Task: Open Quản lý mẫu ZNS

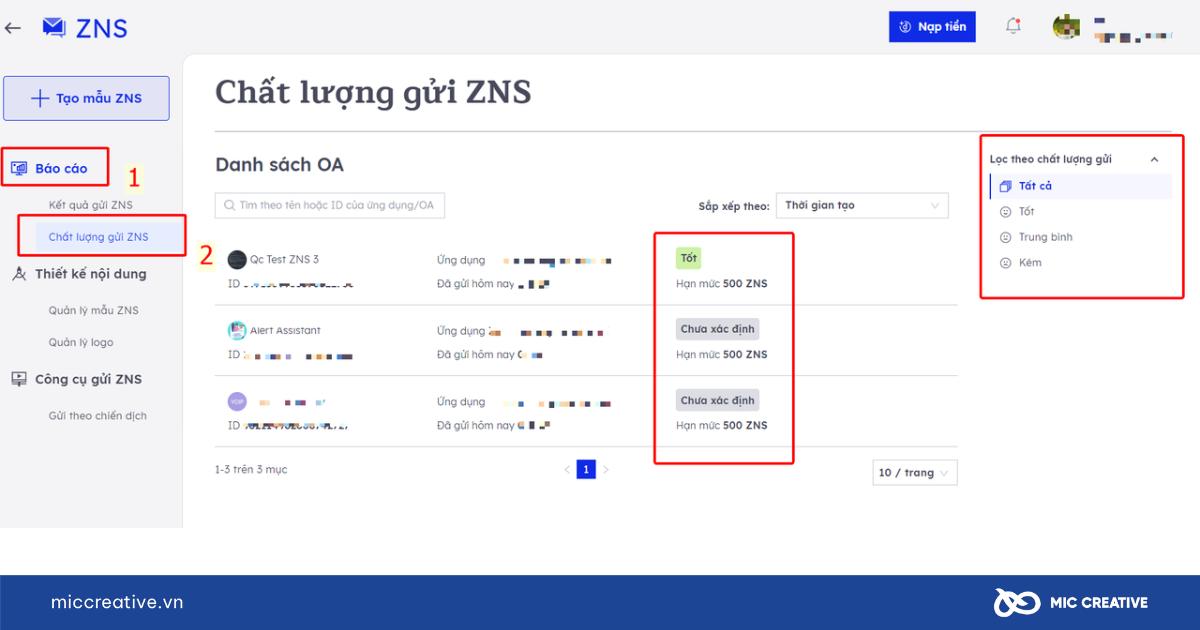Action: coord(94,310)
